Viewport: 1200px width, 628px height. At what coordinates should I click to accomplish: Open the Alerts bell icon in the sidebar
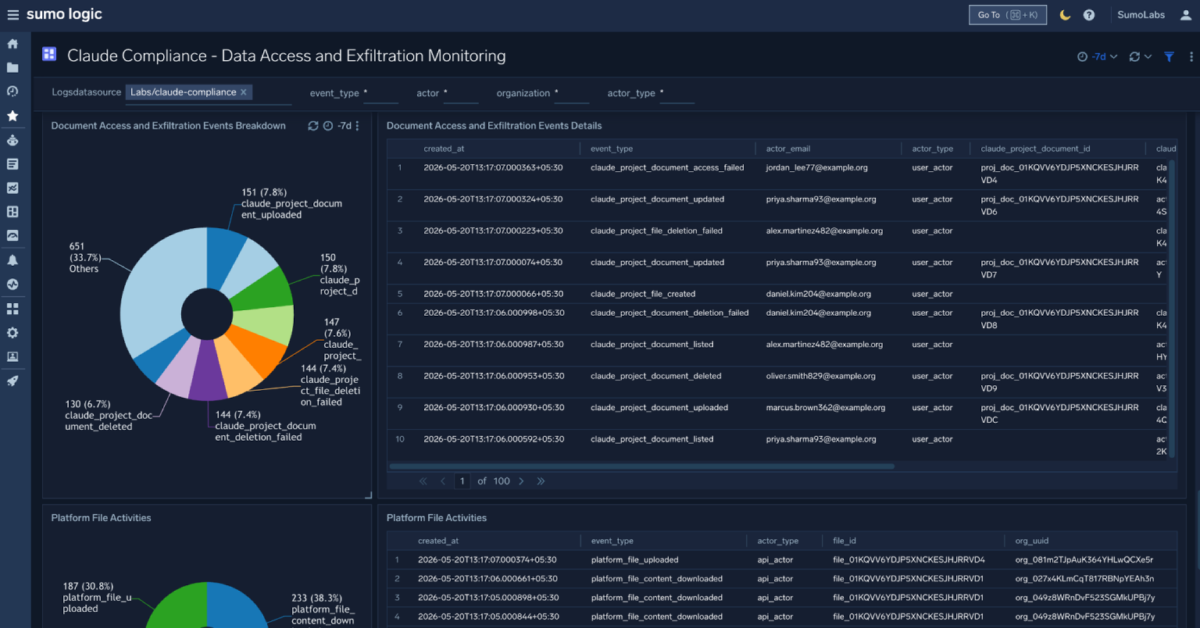12,260
